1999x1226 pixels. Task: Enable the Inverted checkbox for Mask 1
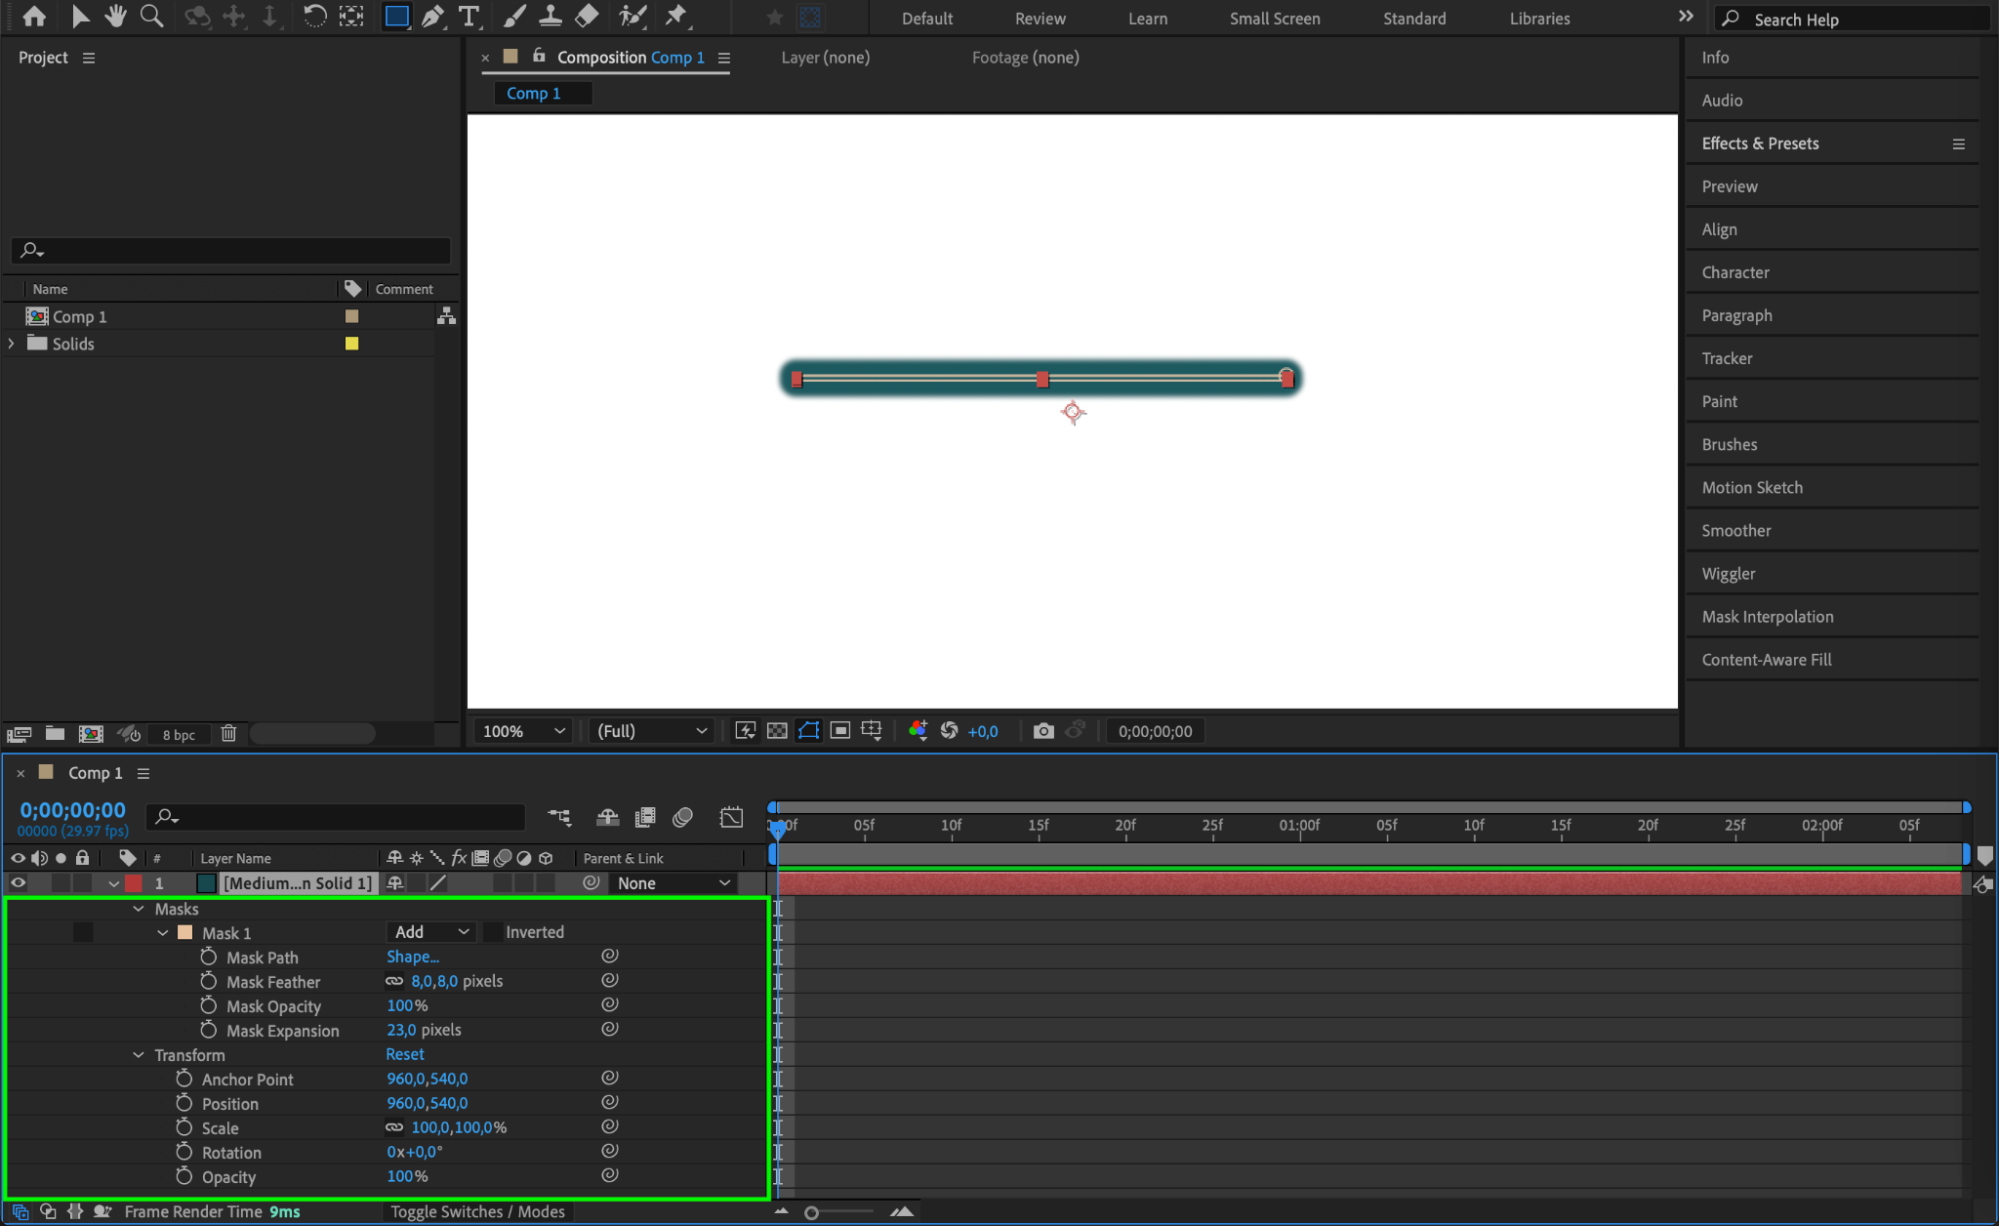point(494,932)
